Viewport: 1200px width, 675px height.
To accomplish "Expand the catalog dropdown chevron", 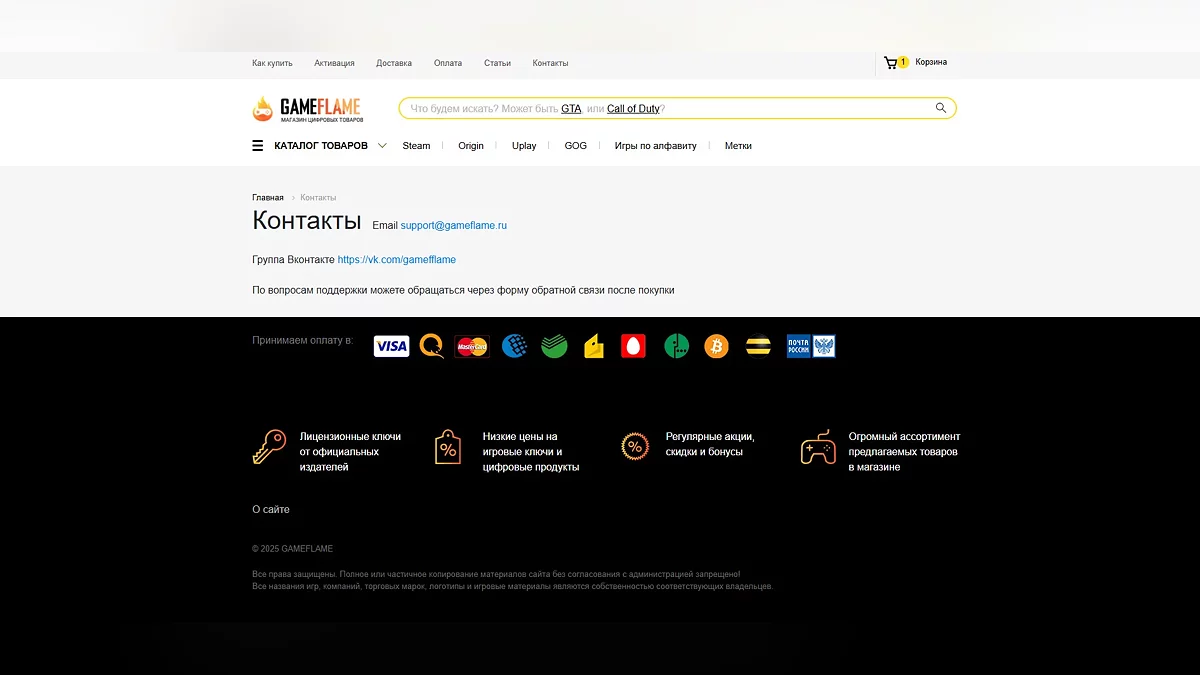I will click(382, 146).
